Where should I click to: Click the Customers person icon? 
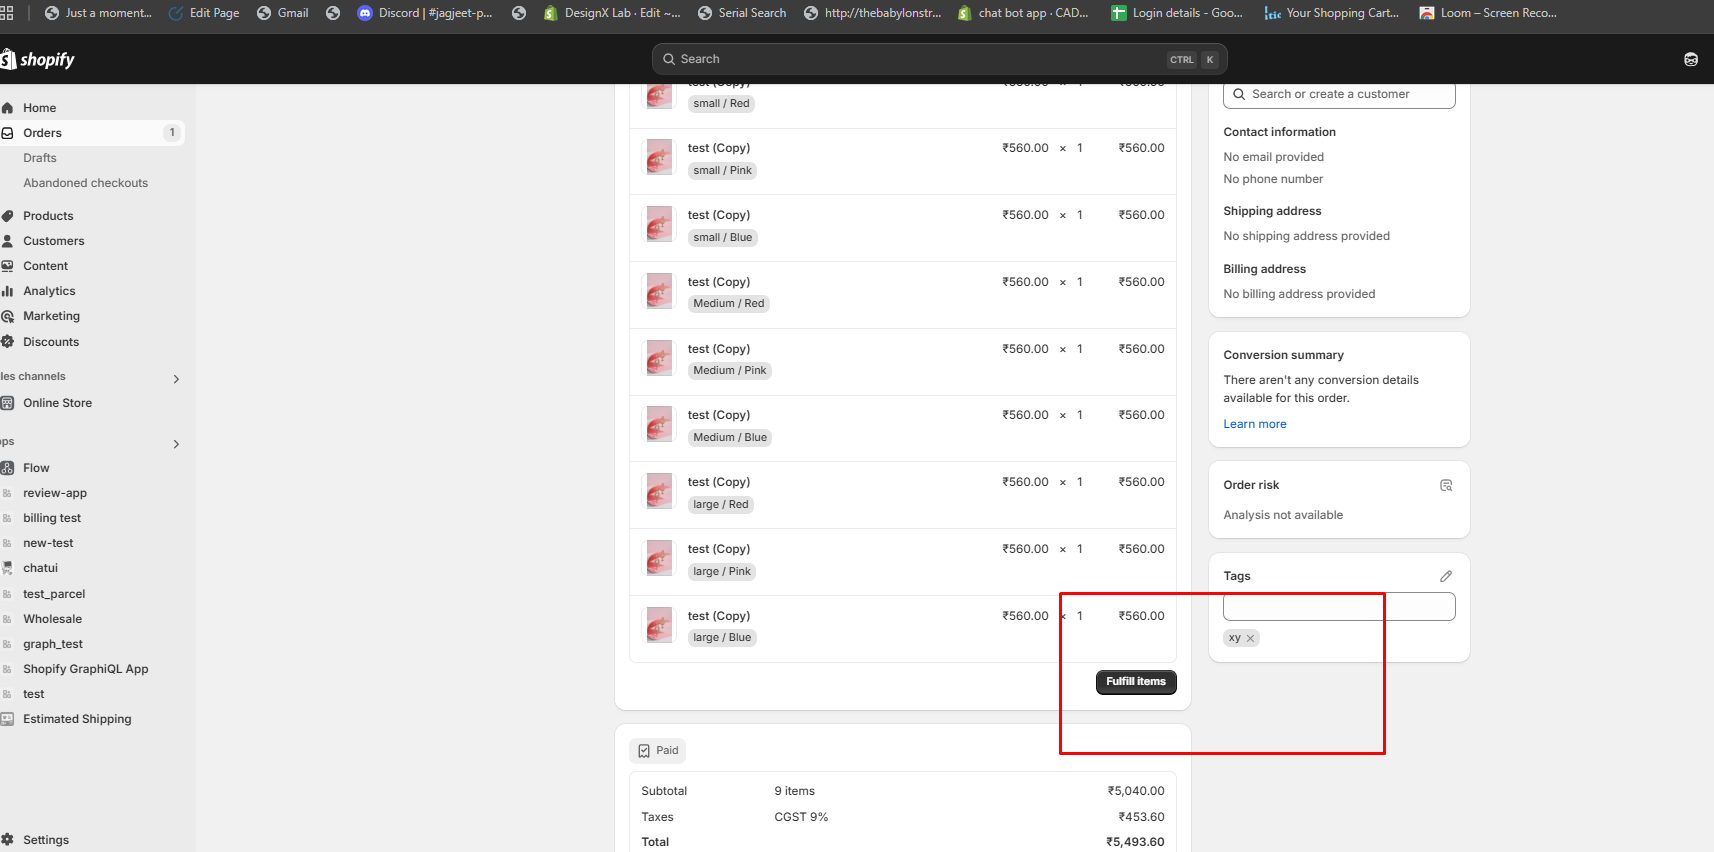click(x=7, y=241)
